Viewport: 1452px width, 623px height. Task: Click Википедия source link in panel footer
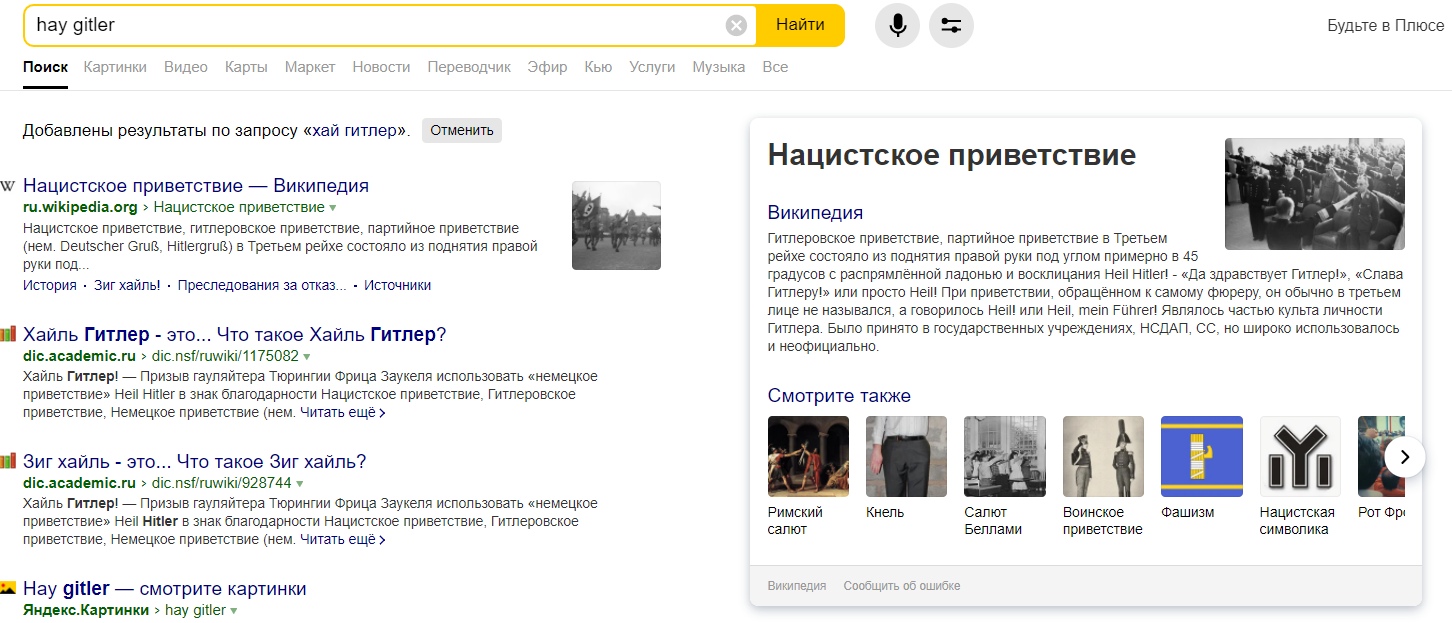pos(797,586)
